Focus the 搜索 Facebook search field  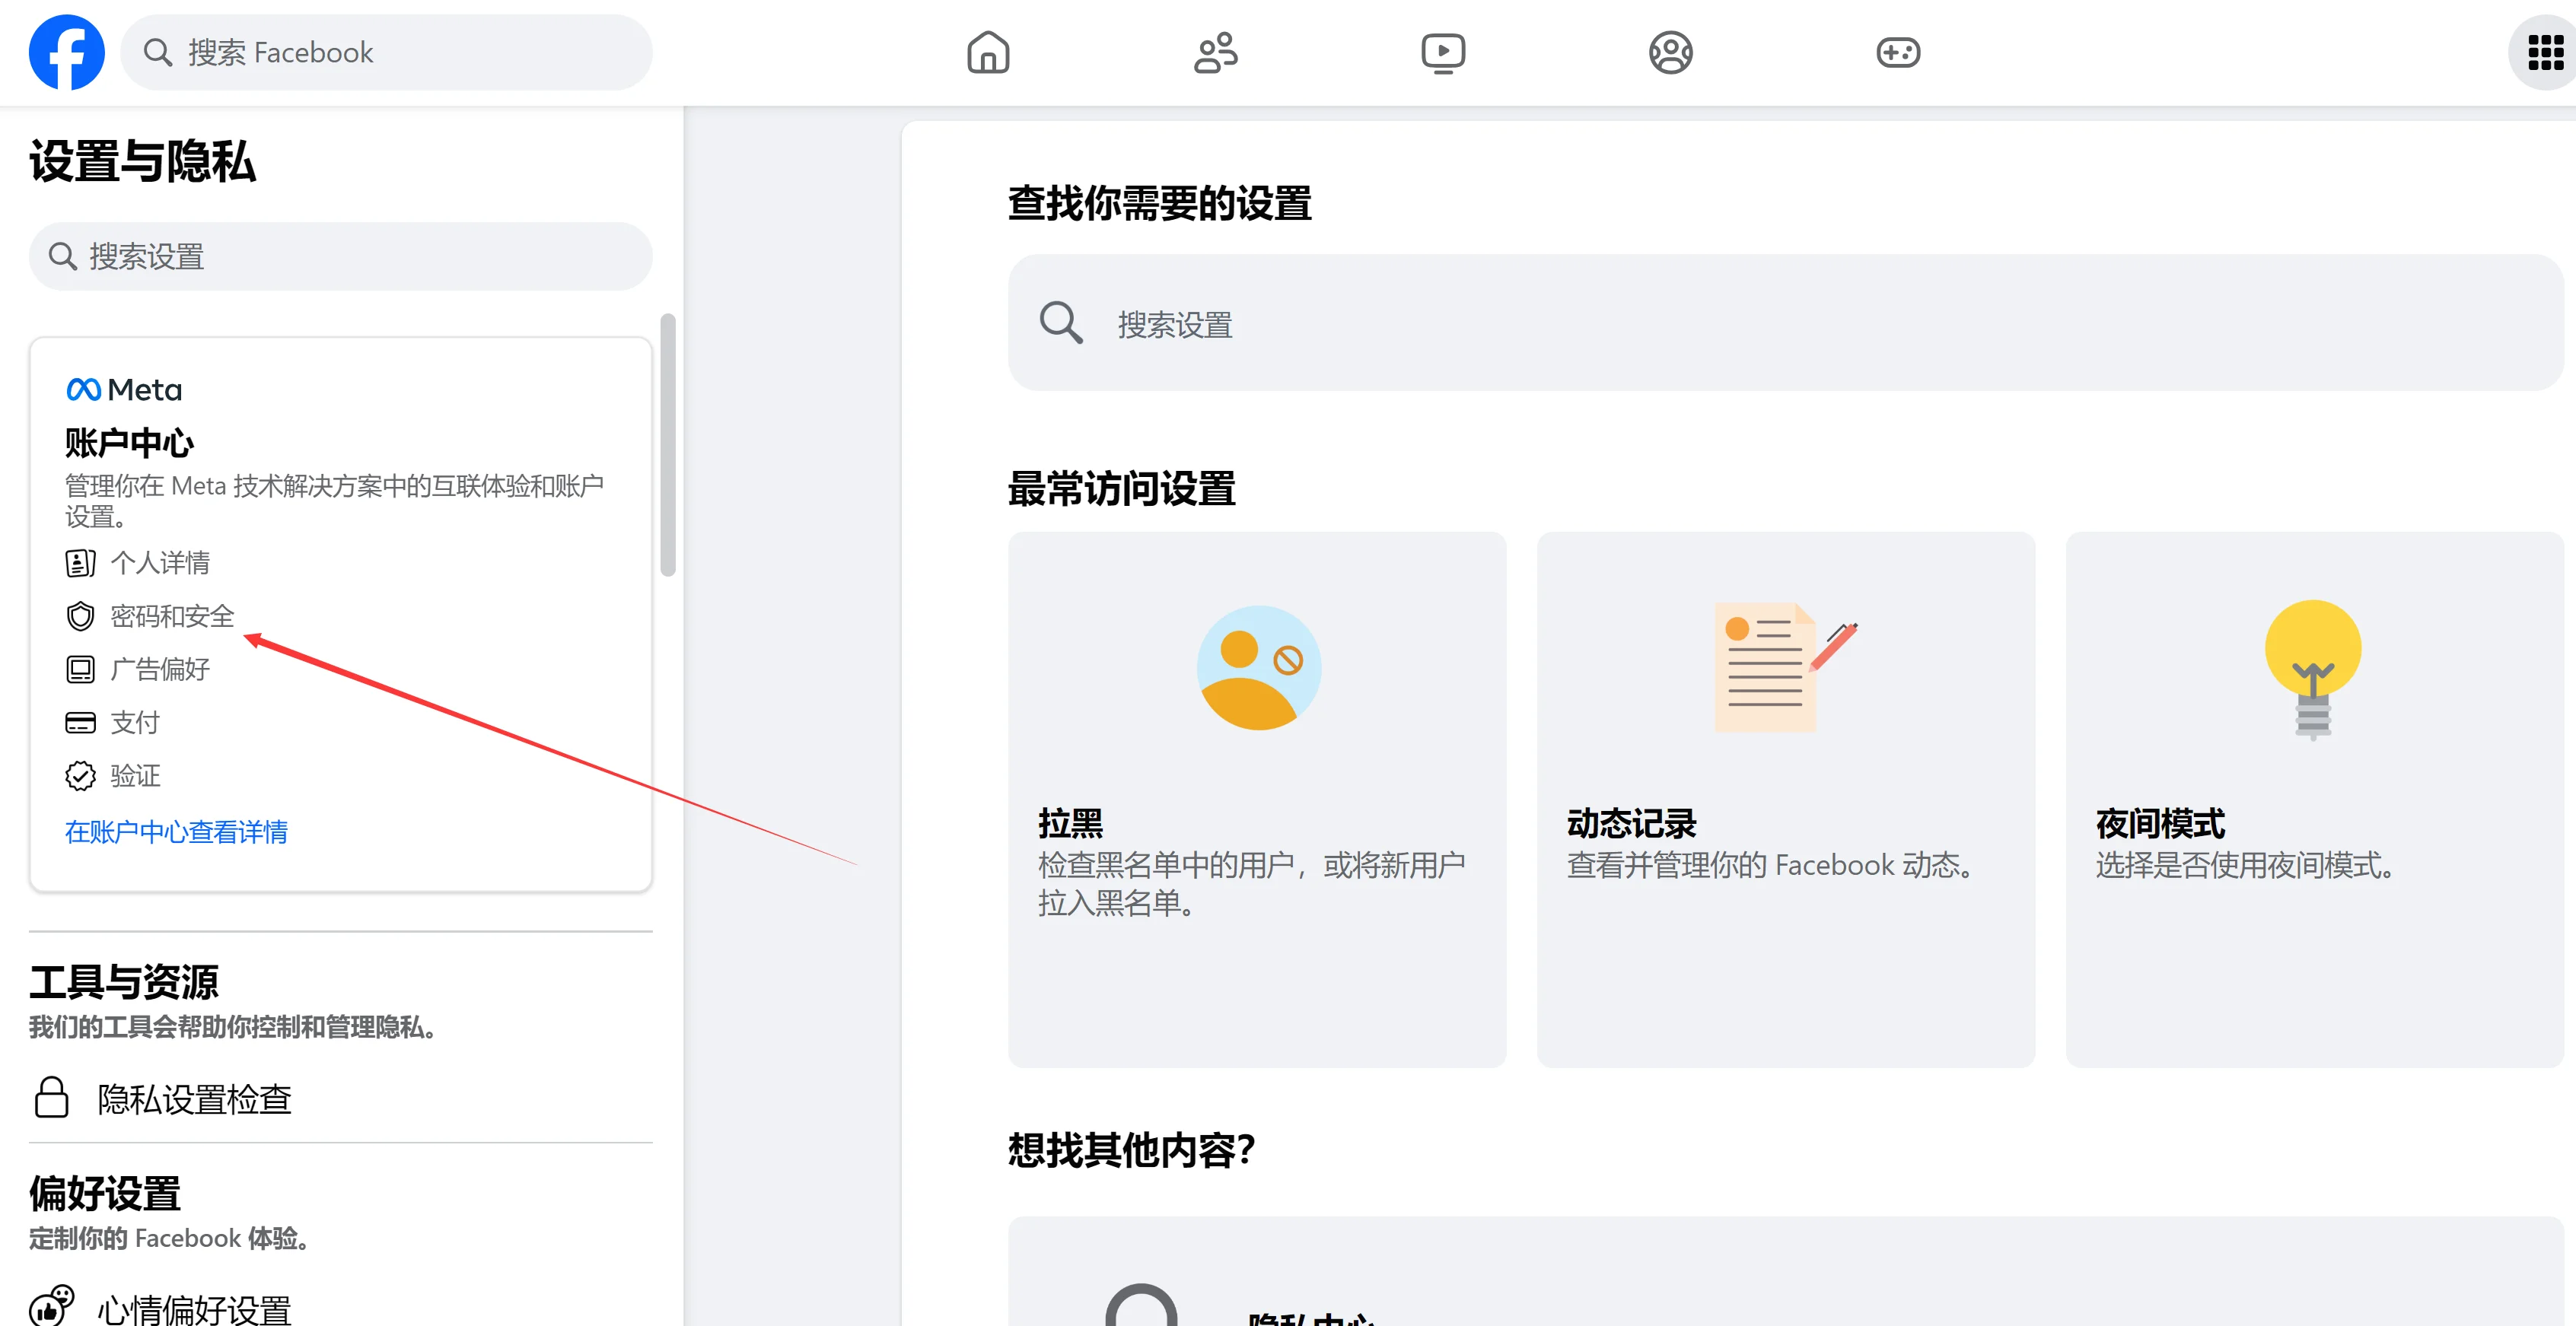(386, 52)
